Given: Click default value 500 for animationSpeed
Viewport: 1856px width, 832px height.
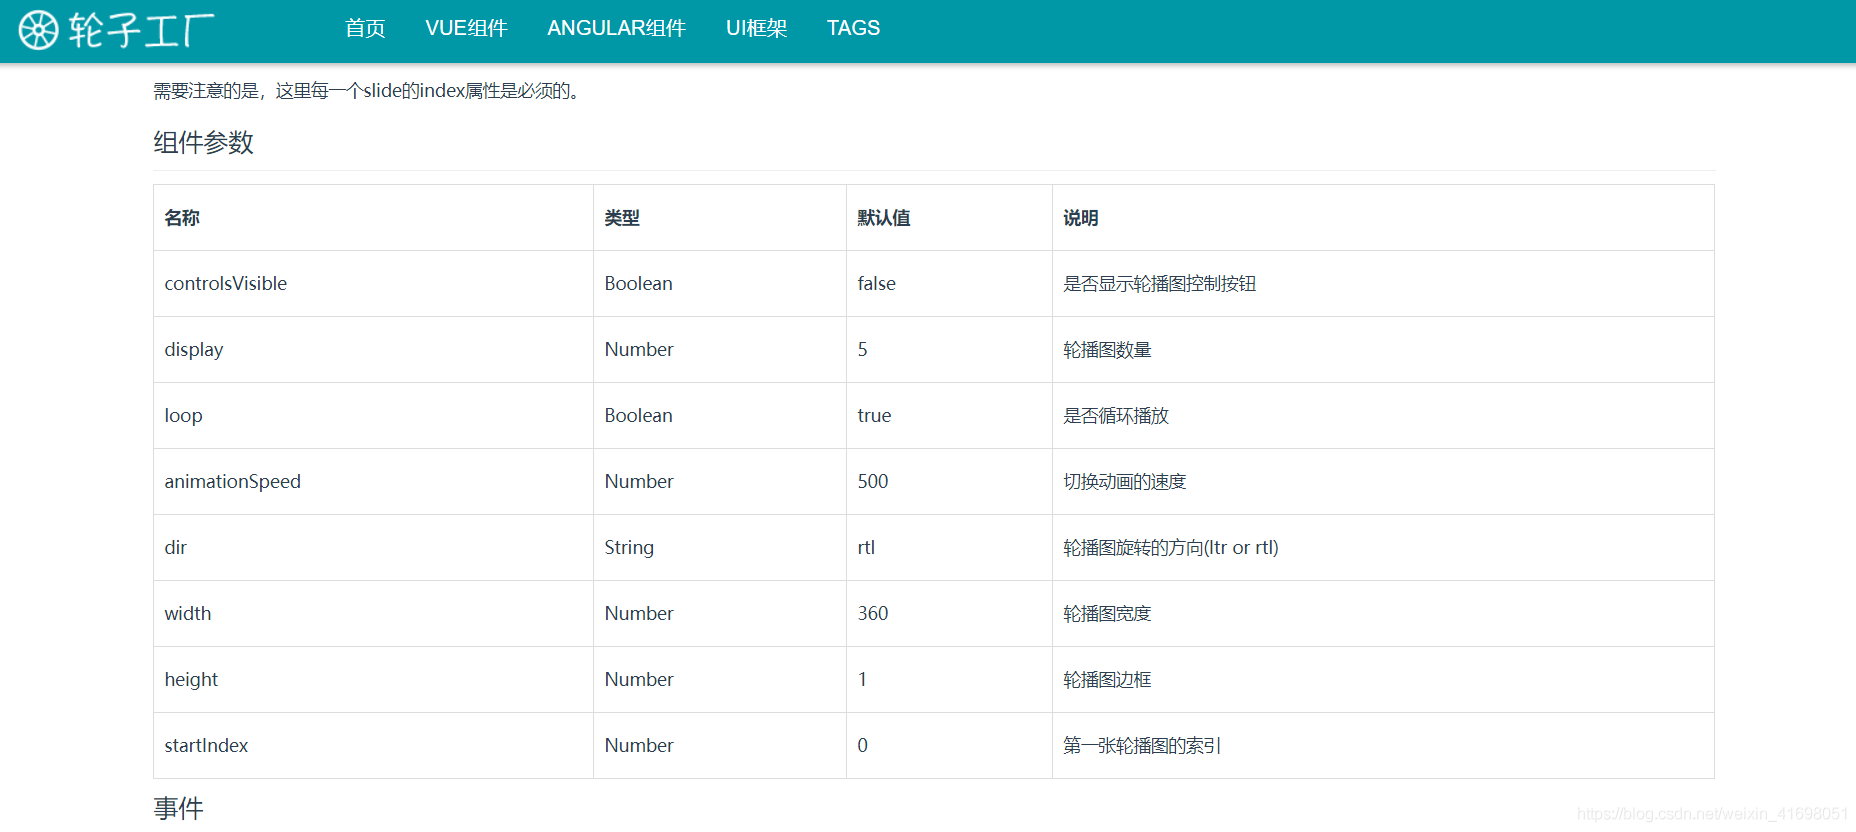Looking at the screenshot, I should tap(873, 482).
